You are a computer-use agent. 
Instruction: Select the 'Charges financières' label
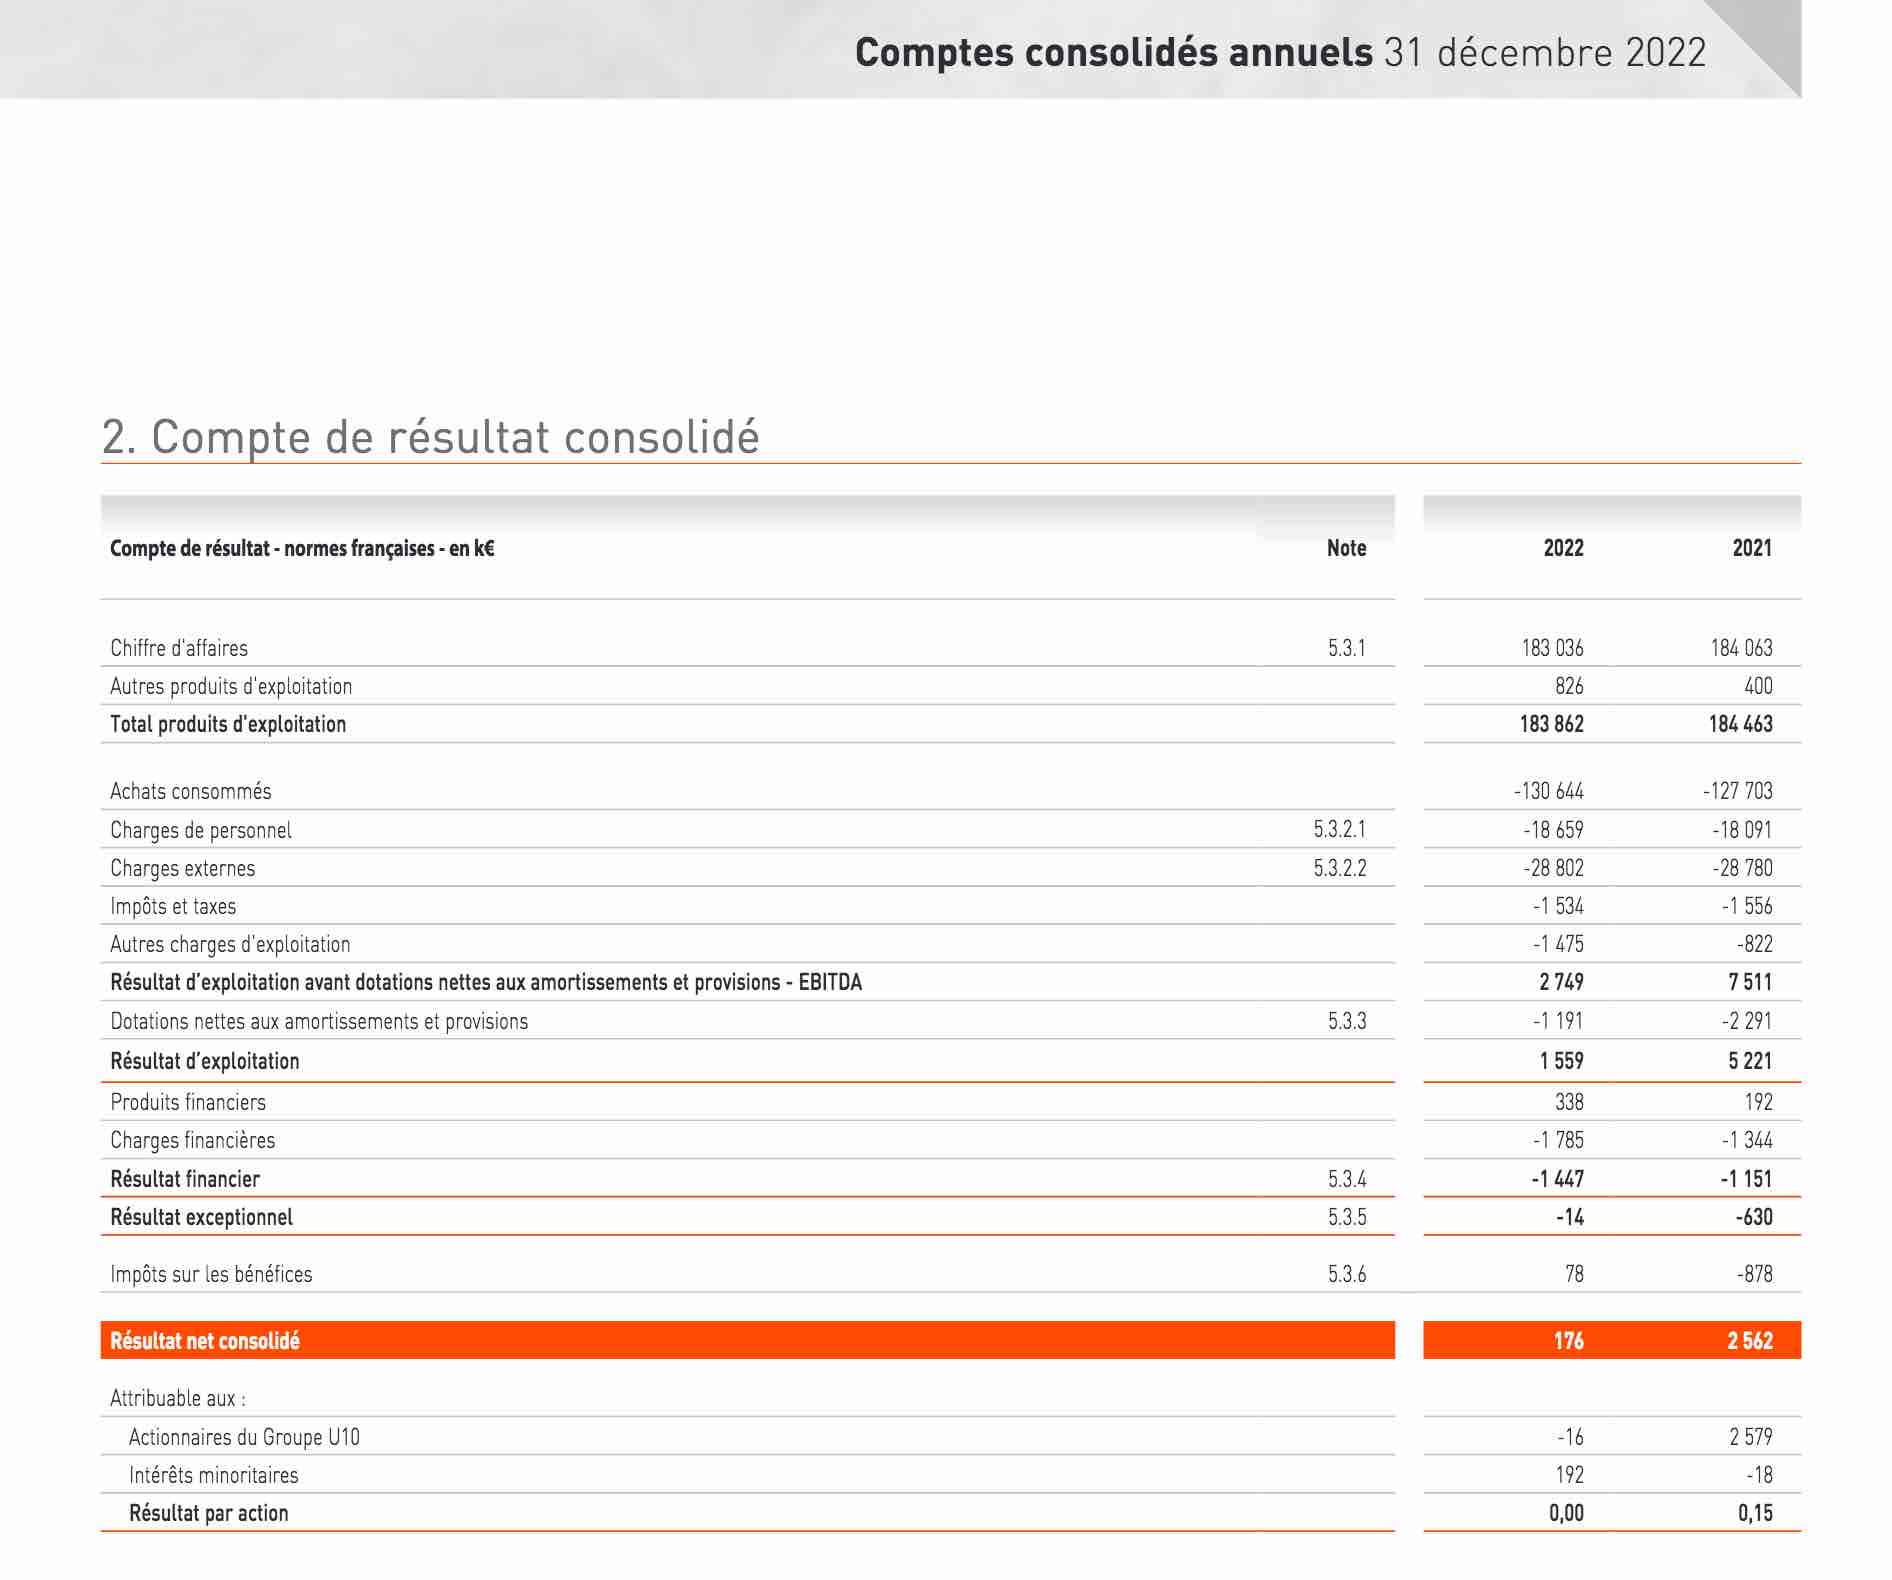[x=193, y=1140]
